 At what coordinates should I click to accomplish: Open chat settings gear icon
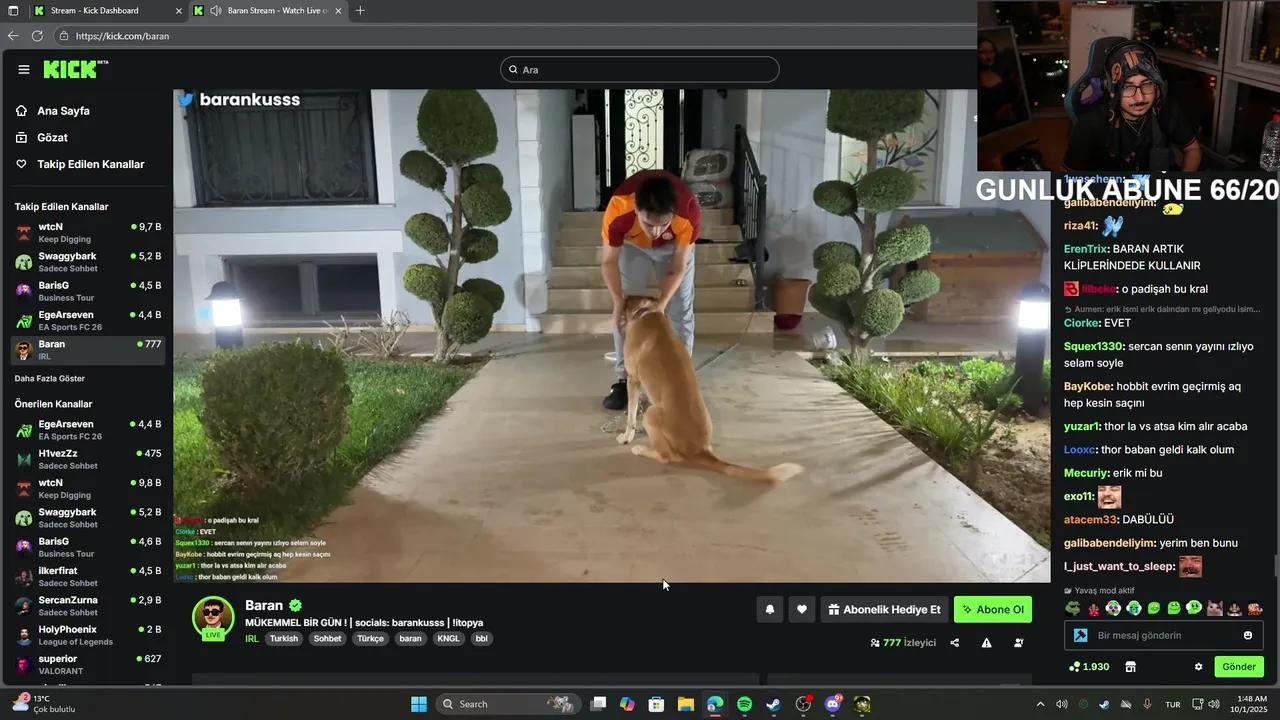pos(1198,667)
